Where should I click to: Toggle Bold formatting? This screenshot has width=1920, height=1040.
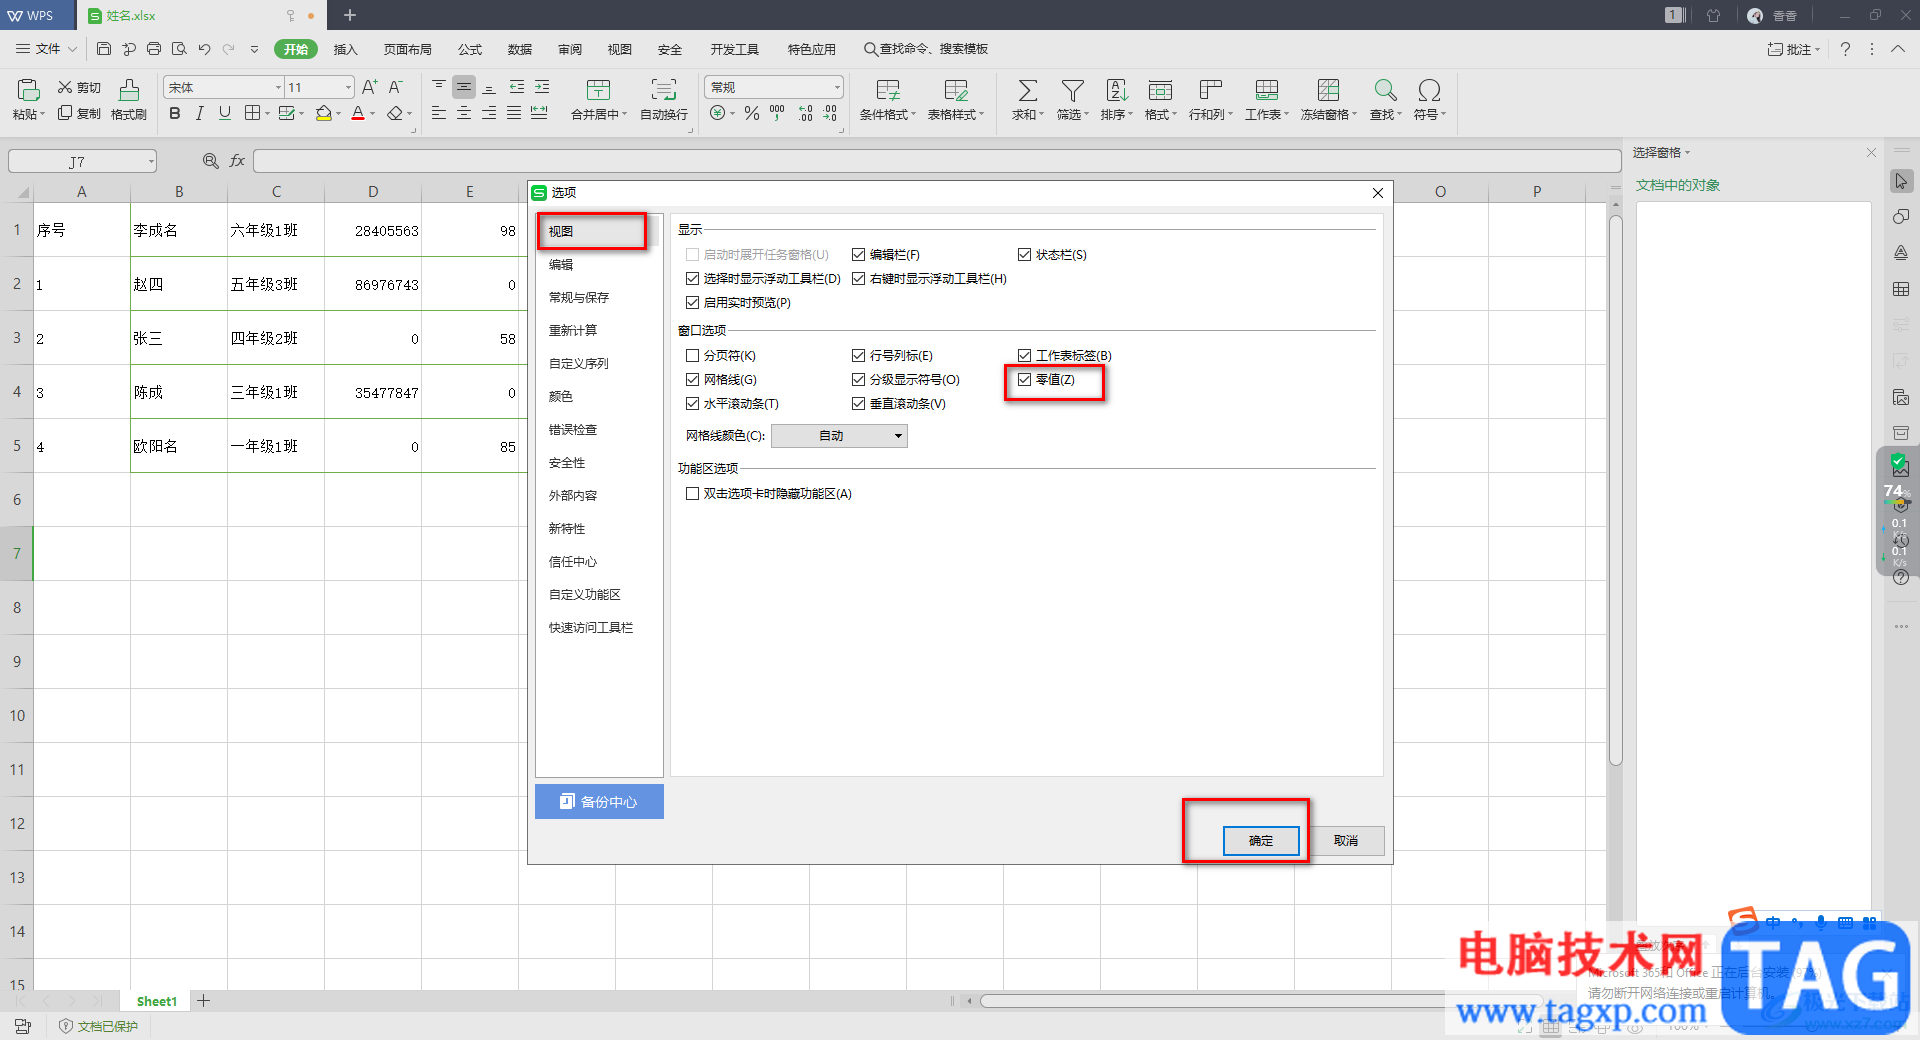tap(175, 113)
